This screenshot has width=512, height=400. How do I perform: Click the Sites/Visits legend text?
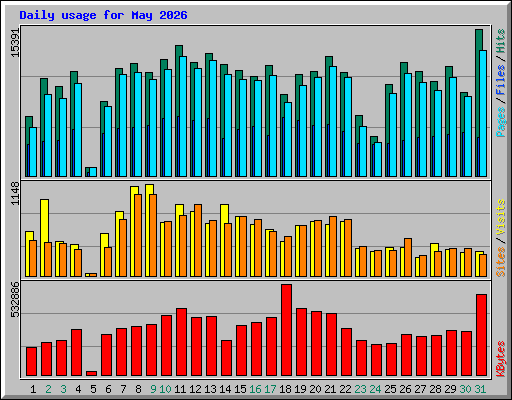point(500,238)
